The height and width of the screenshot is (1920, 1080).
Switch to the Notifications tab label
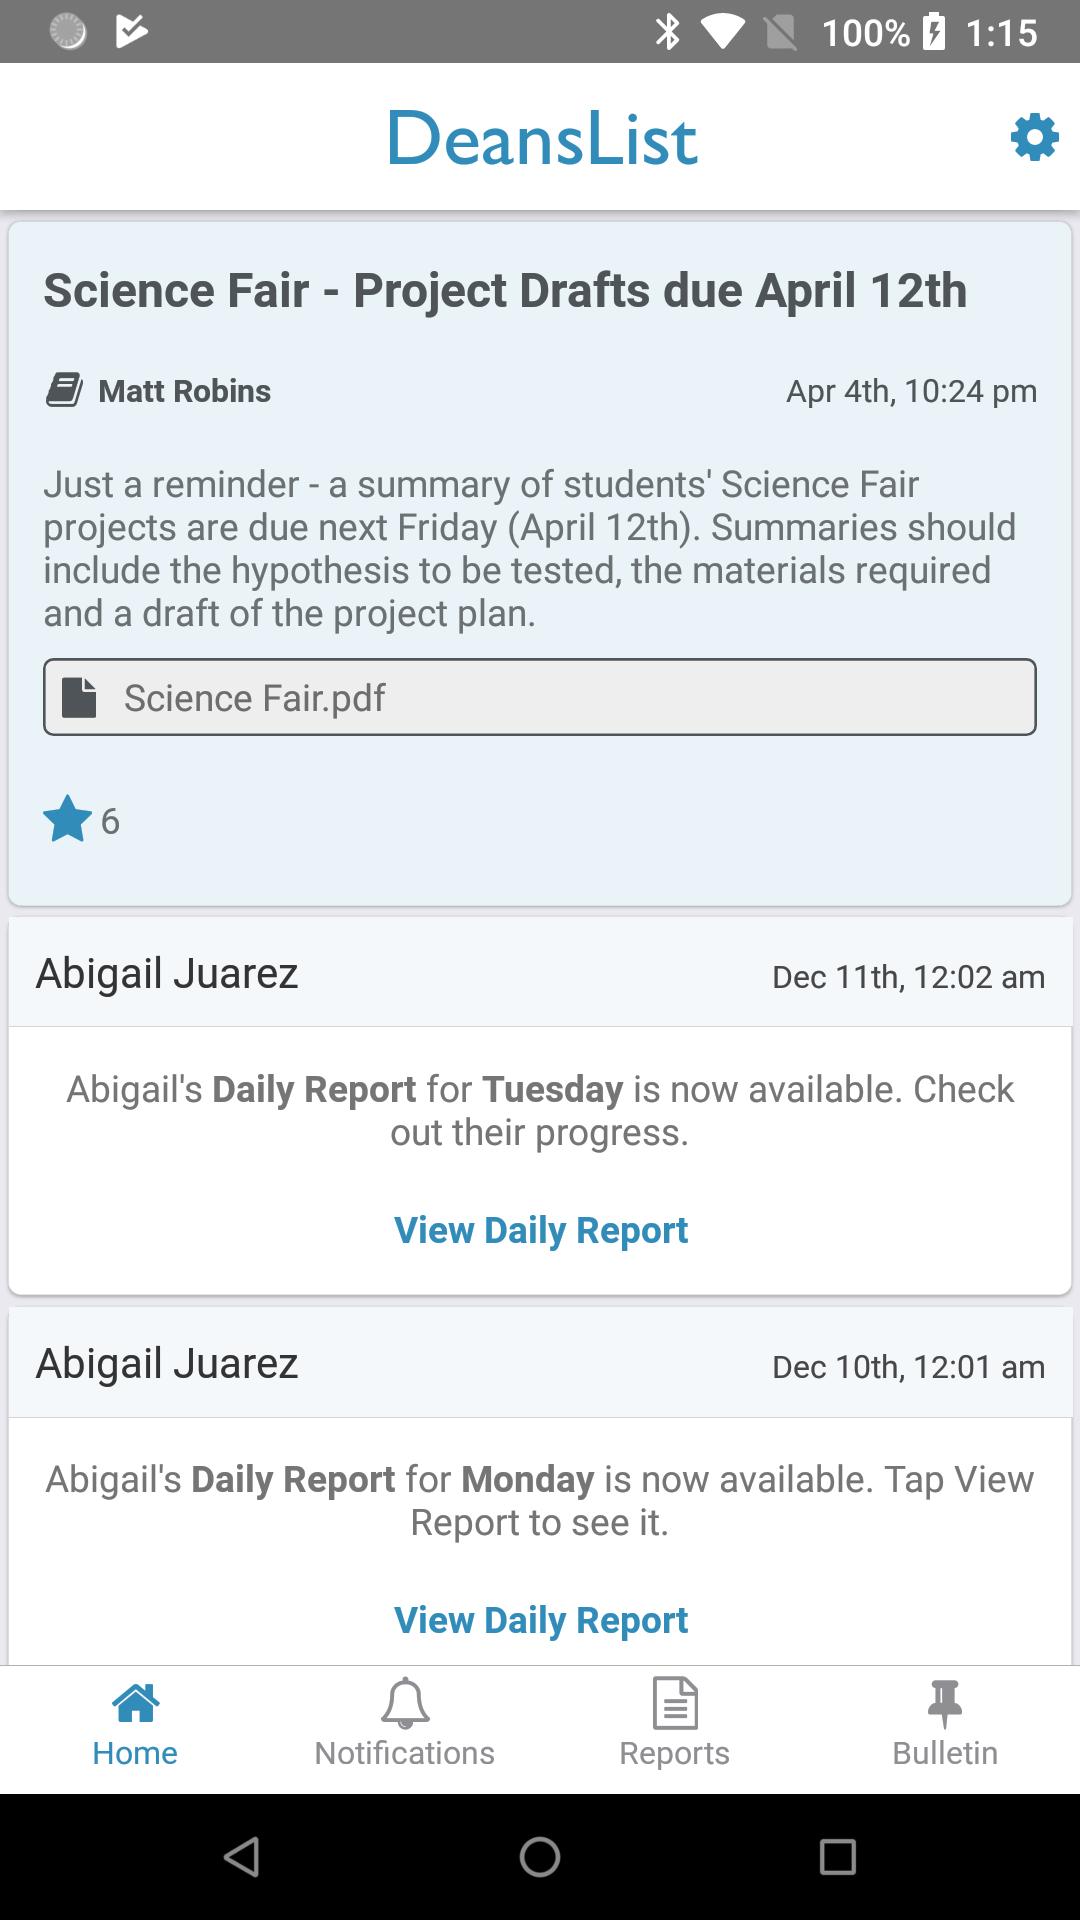405,1753
